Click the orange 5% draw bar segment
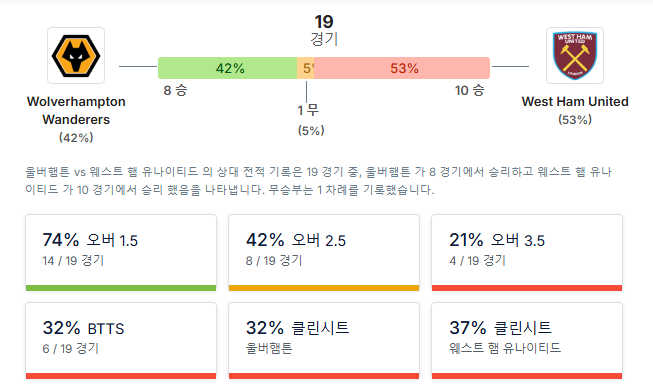Image resolution: width=653 pixels, height=388 pixels. click(306, 68)
